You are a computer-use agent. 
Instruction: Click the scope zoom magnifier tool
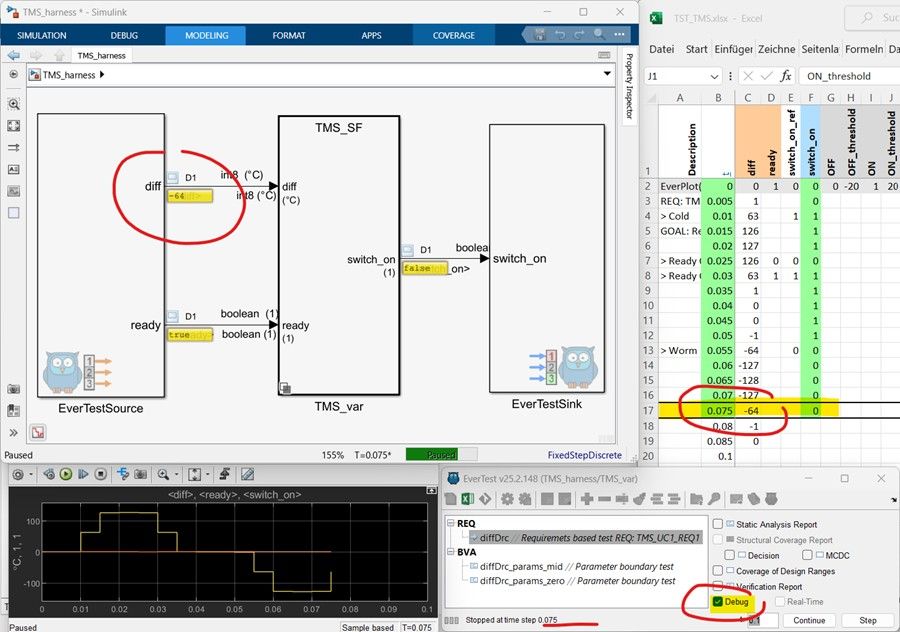[164, 474]
